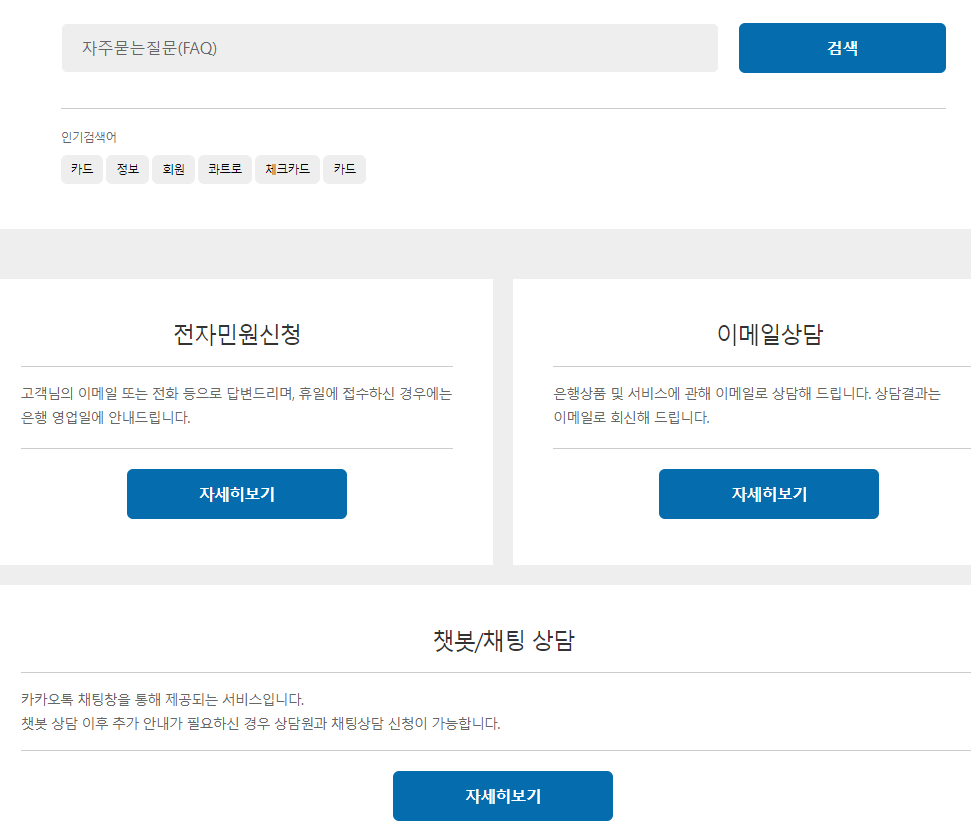Click the 이메일상담 section heading
Image resolution: width=971 pixels, height=839 pixels.
pos(768,334)
